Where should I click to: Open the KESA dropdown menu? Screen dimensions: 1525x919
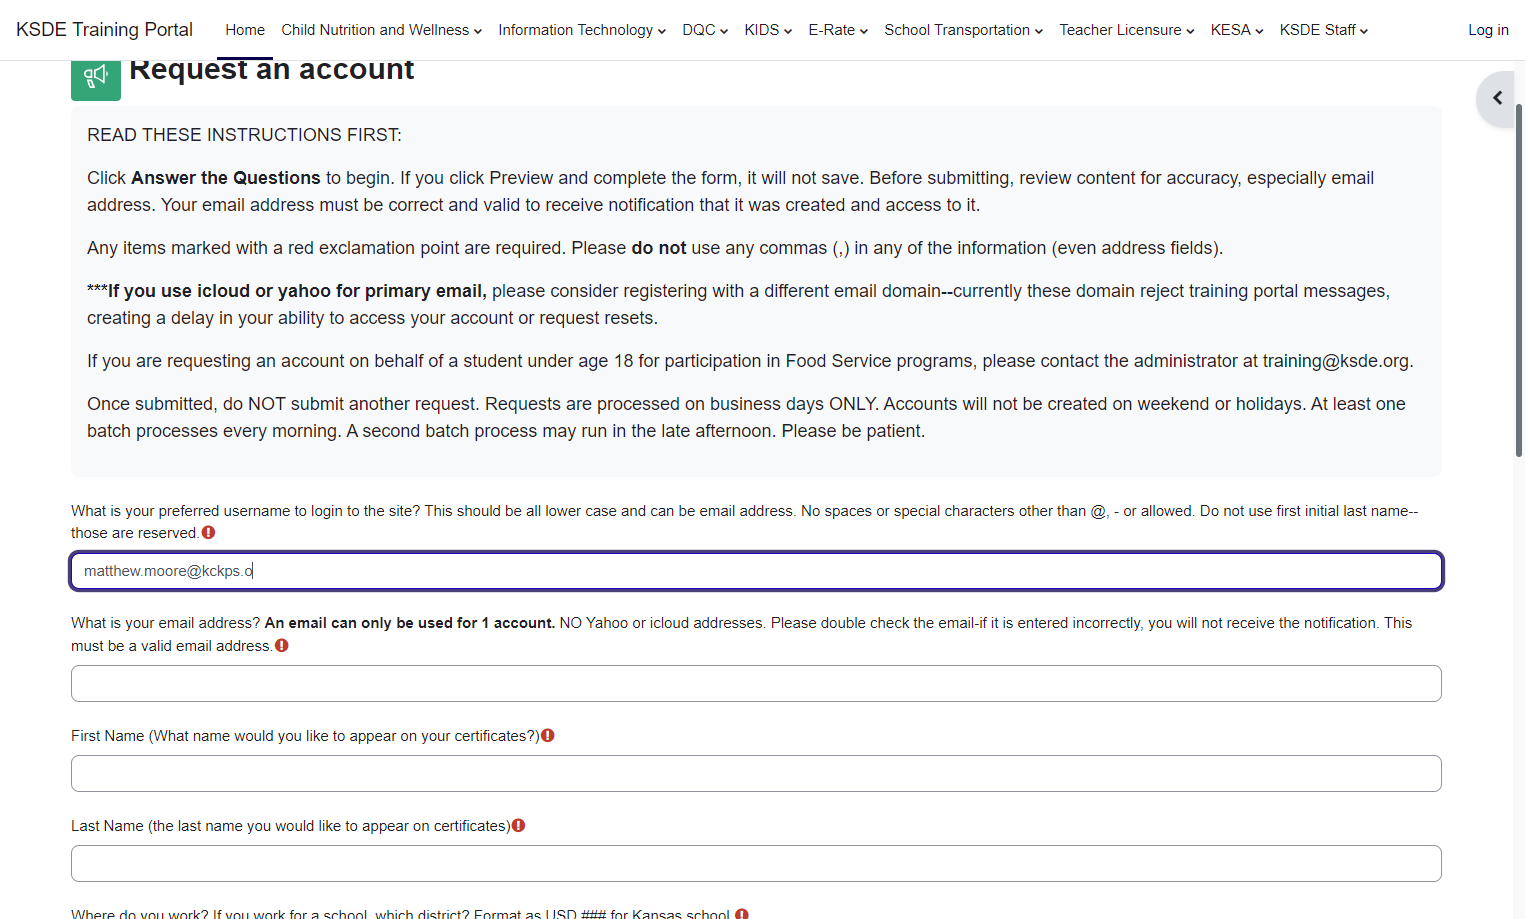pyautogui.click(x=1237, y=30)
